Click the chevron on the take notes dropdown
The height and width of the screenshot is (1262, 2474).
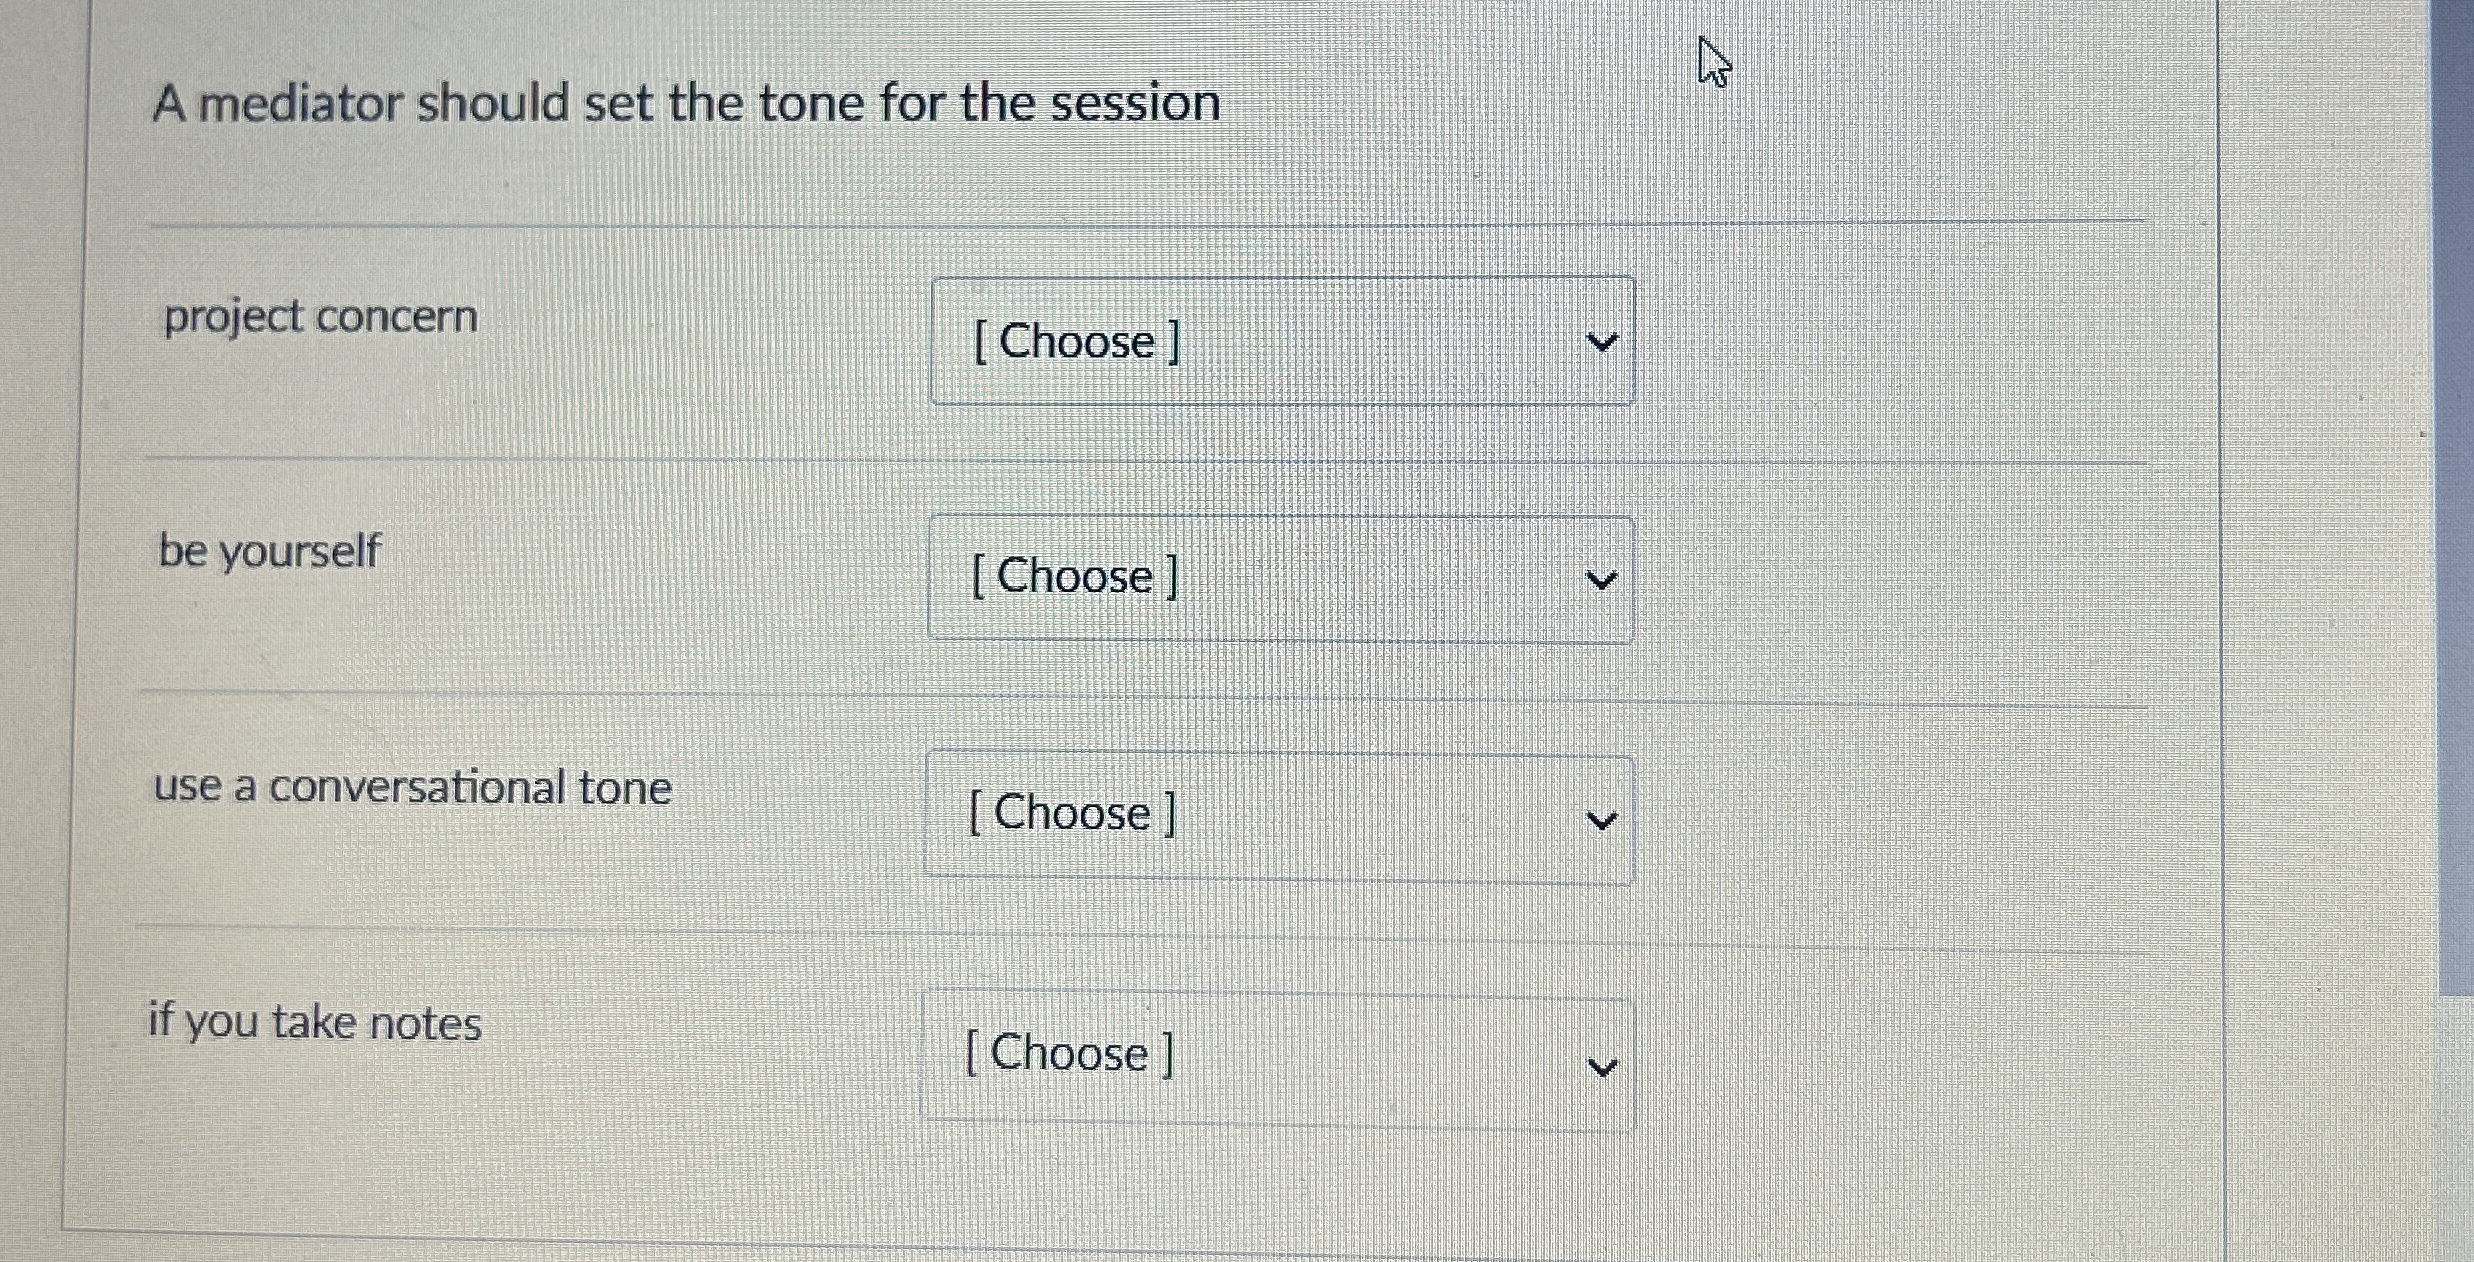coord(1600,1063)
